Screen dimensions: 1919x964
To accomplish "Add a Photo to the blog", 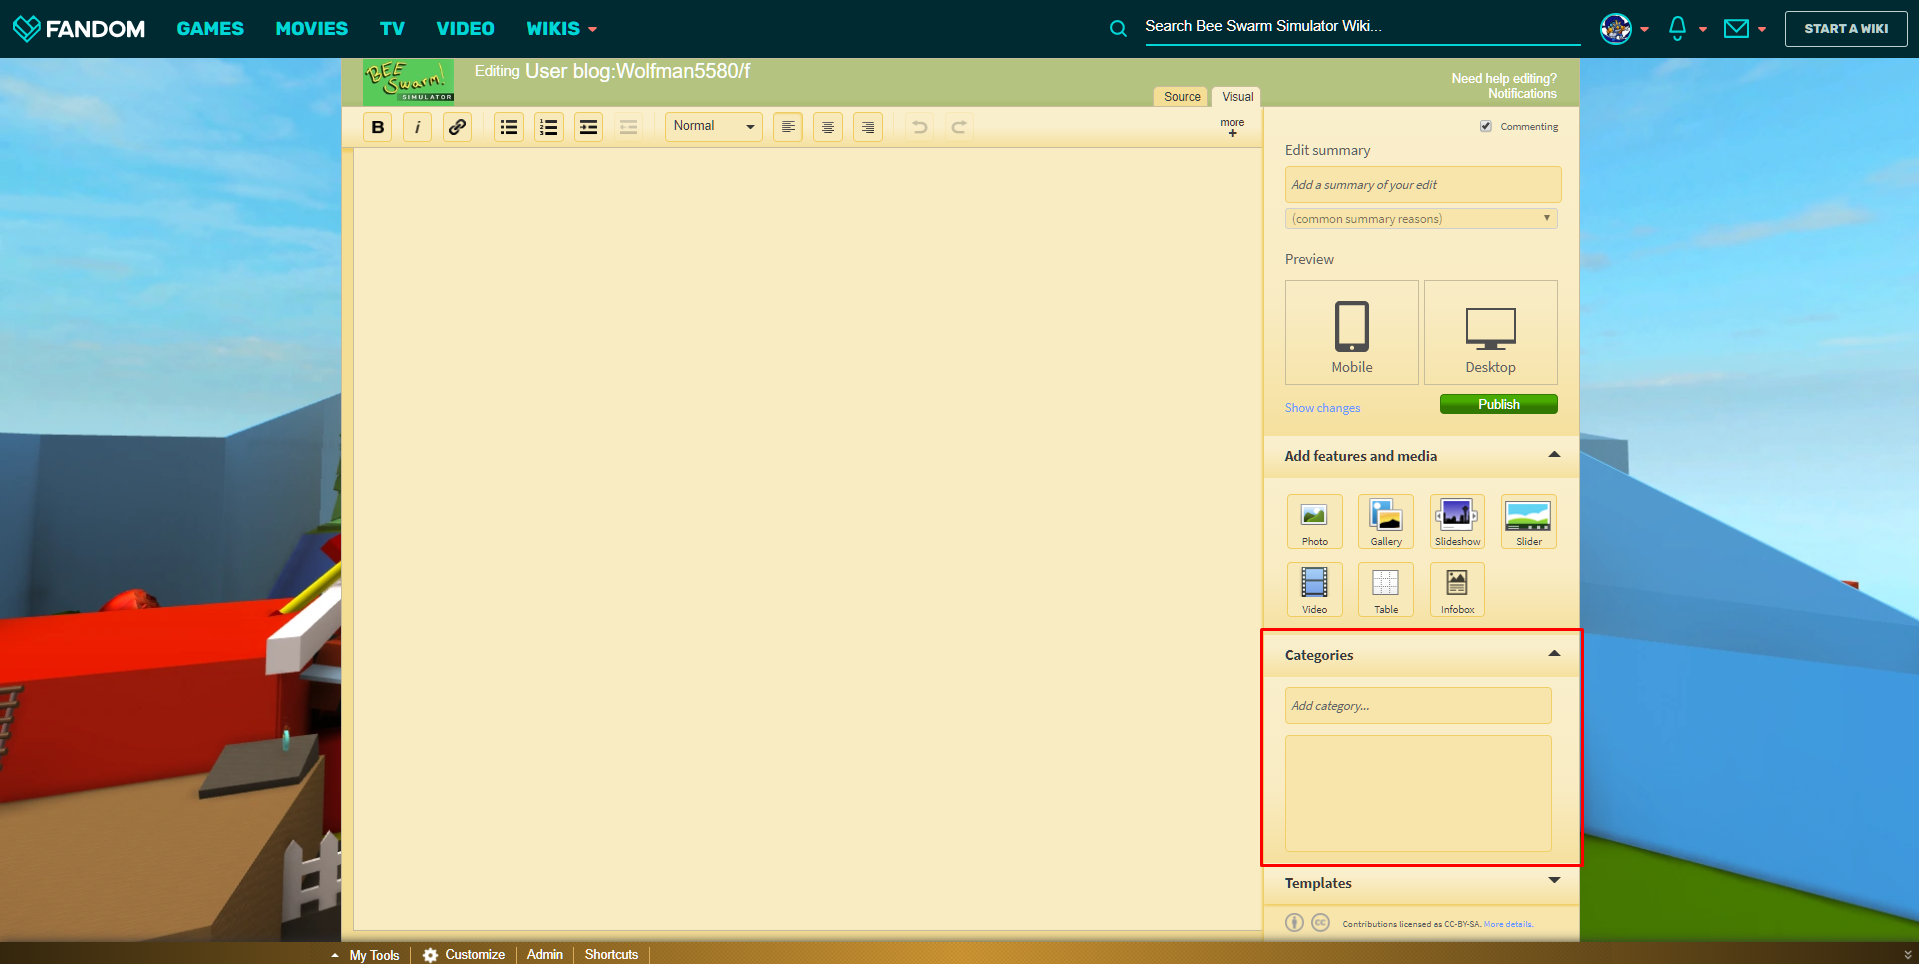I will click(1314, 521).
